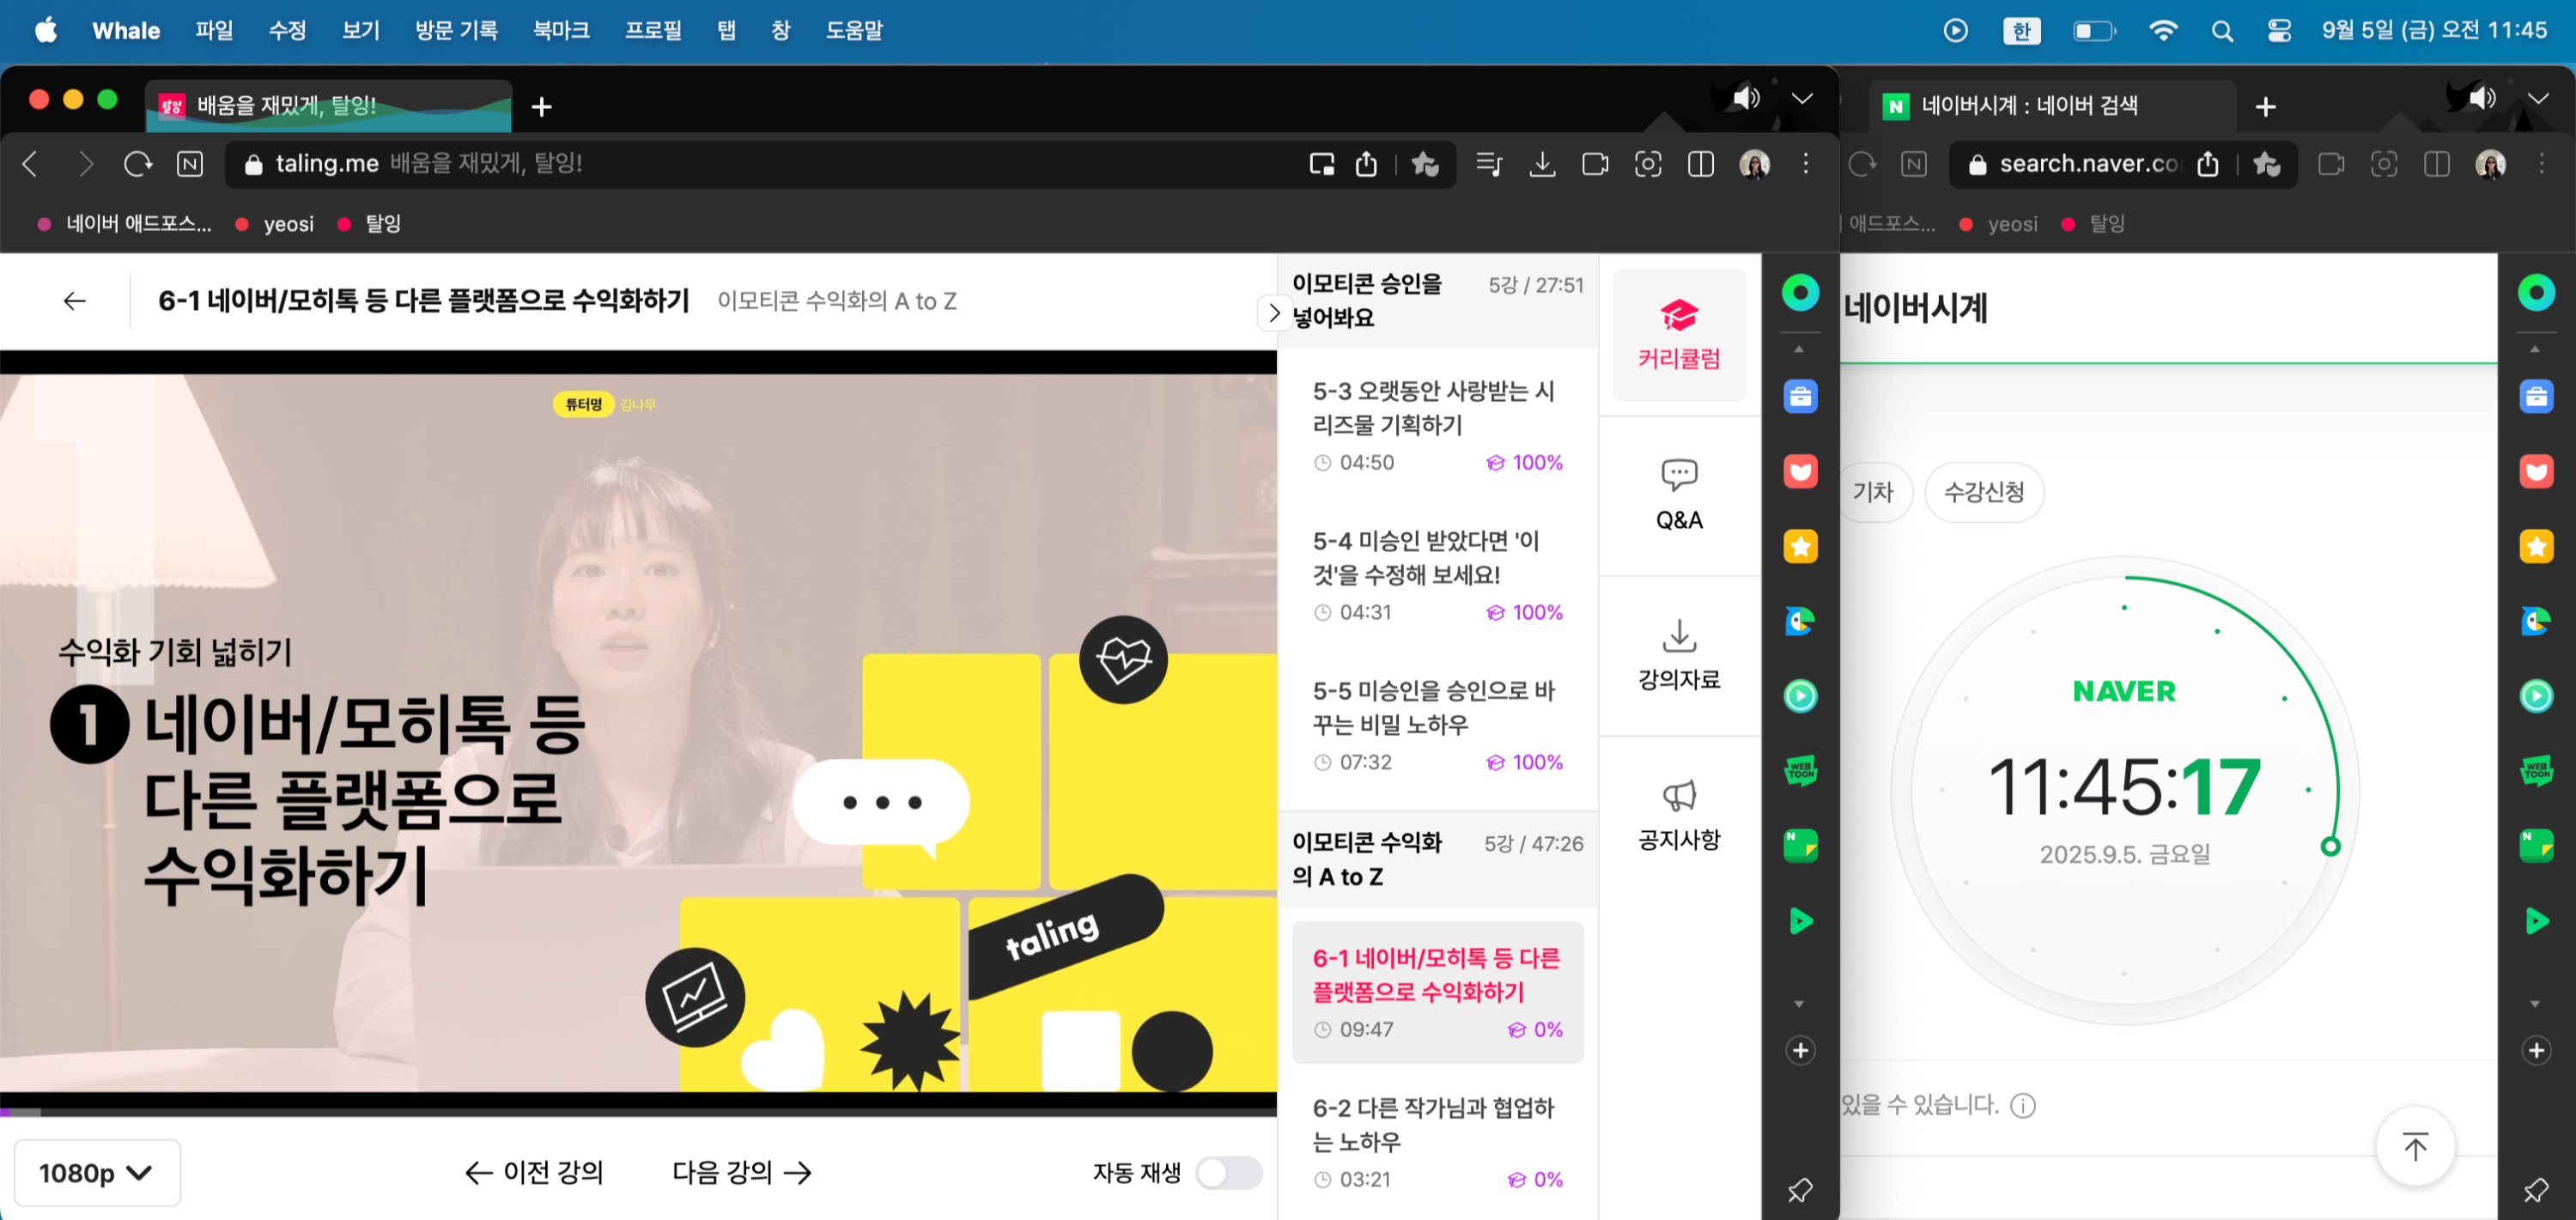Click the screen capture icon in toolbar
The width and height of the screenshot is (2576, 1220).
[1647, 164]
